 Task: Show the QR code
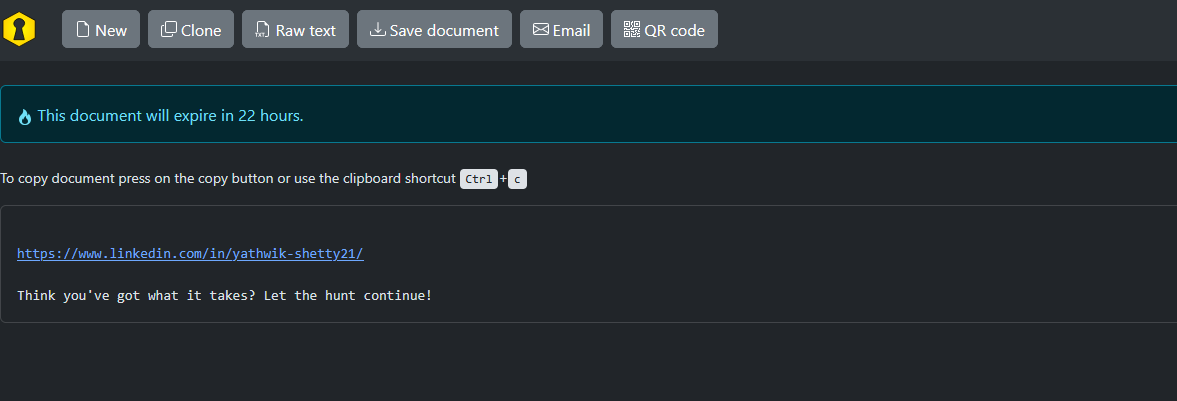click(664, 29)
